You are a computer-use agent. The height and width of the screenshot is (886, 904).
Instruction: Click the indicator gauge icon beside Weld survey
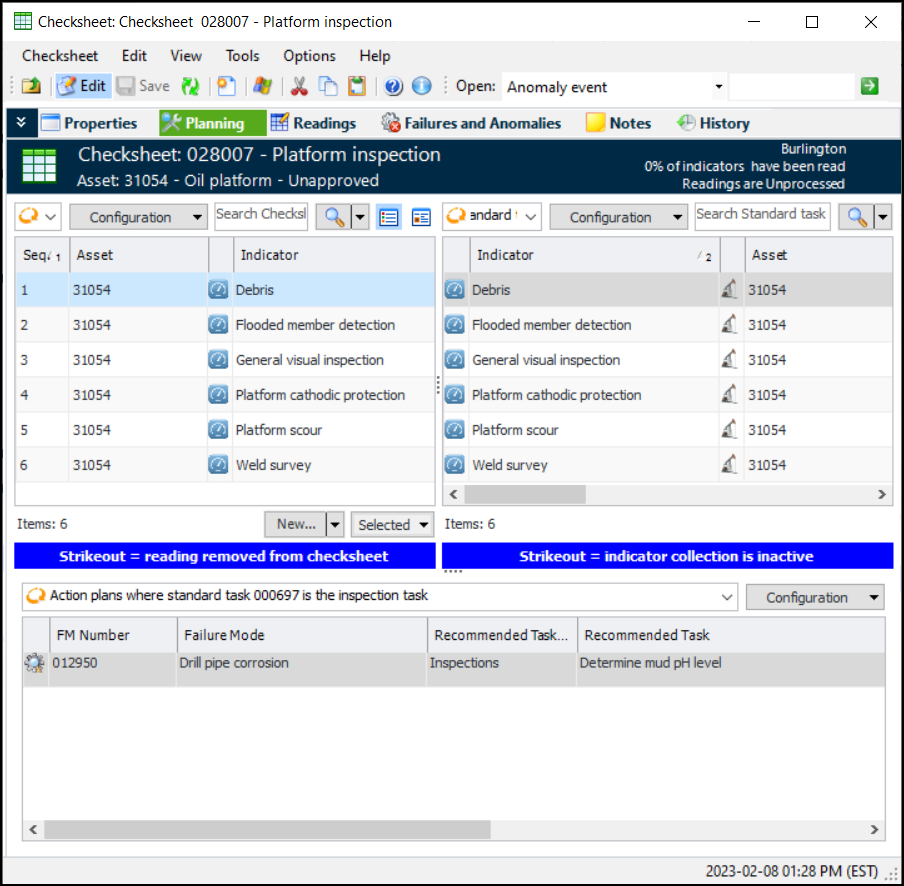point(218,465)
